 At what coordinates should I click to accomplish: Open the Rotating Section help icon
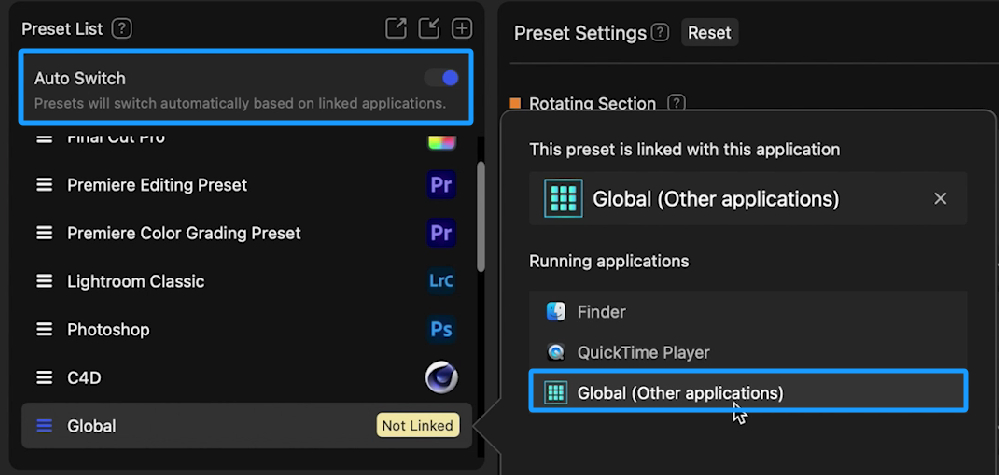[x=677, y=103]
